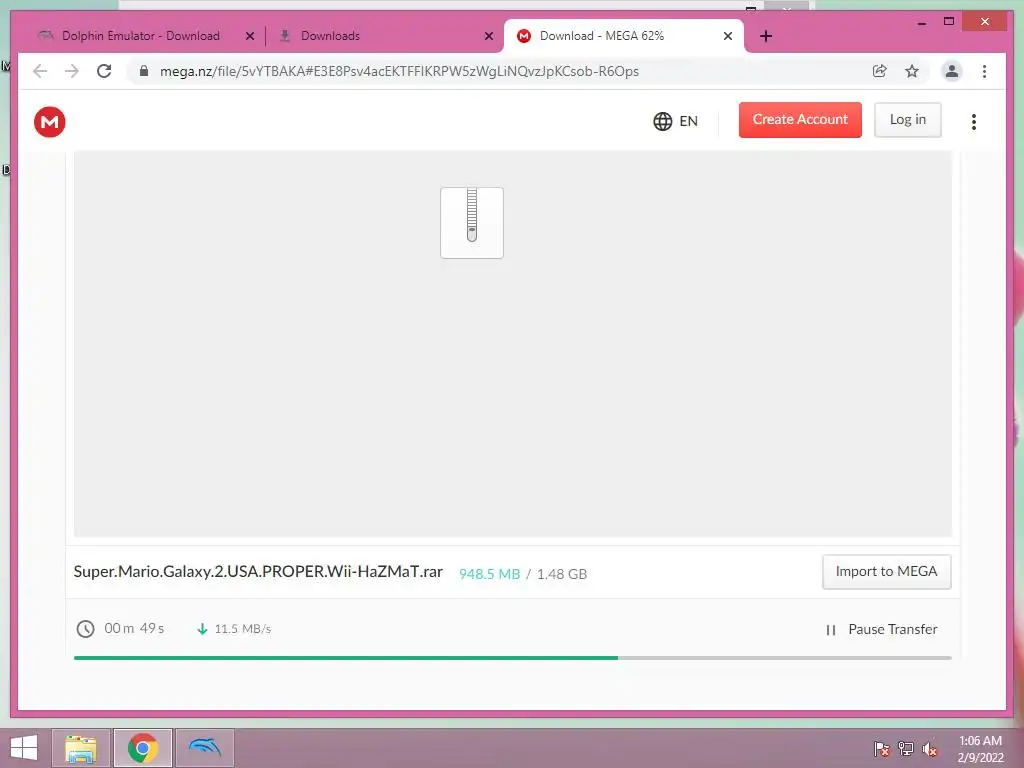Switch to Dolphin Emulator - Download tab

(x=140, y=36)
